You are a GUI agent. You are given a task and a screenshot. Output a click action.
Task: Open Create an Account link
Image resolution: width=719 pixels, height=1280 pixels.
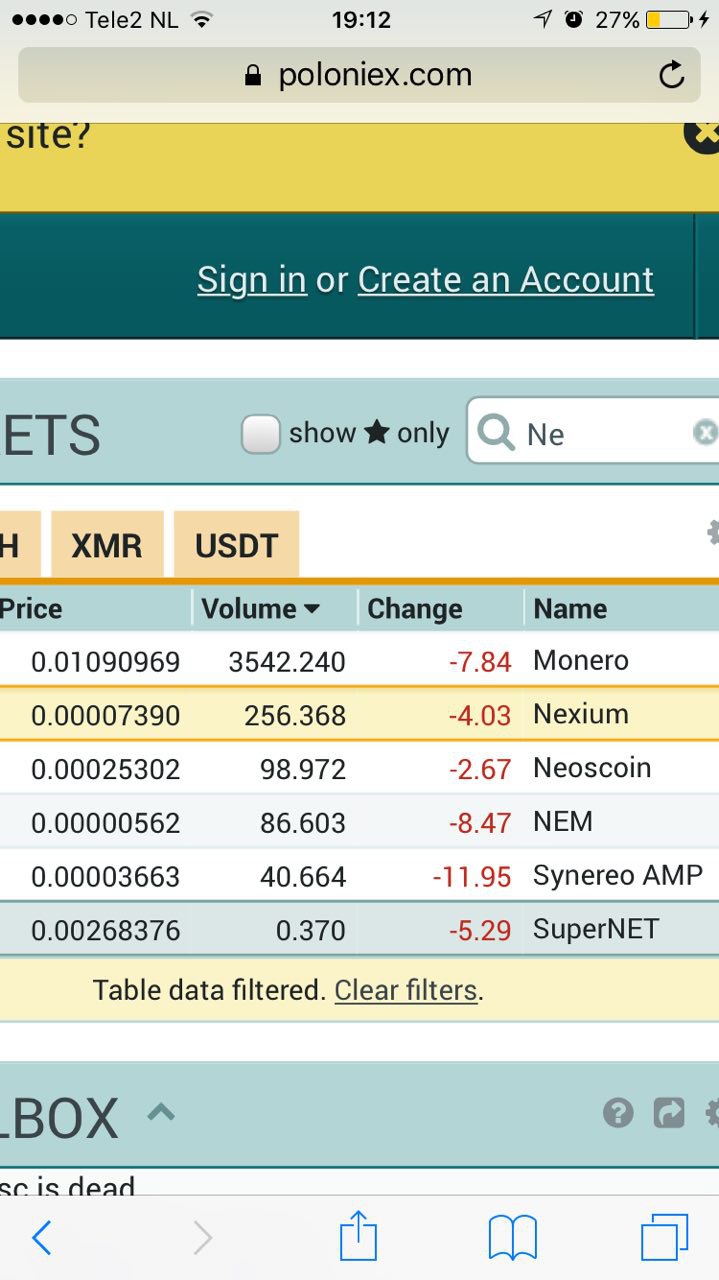pyautogui.click(x=506, y=280)
